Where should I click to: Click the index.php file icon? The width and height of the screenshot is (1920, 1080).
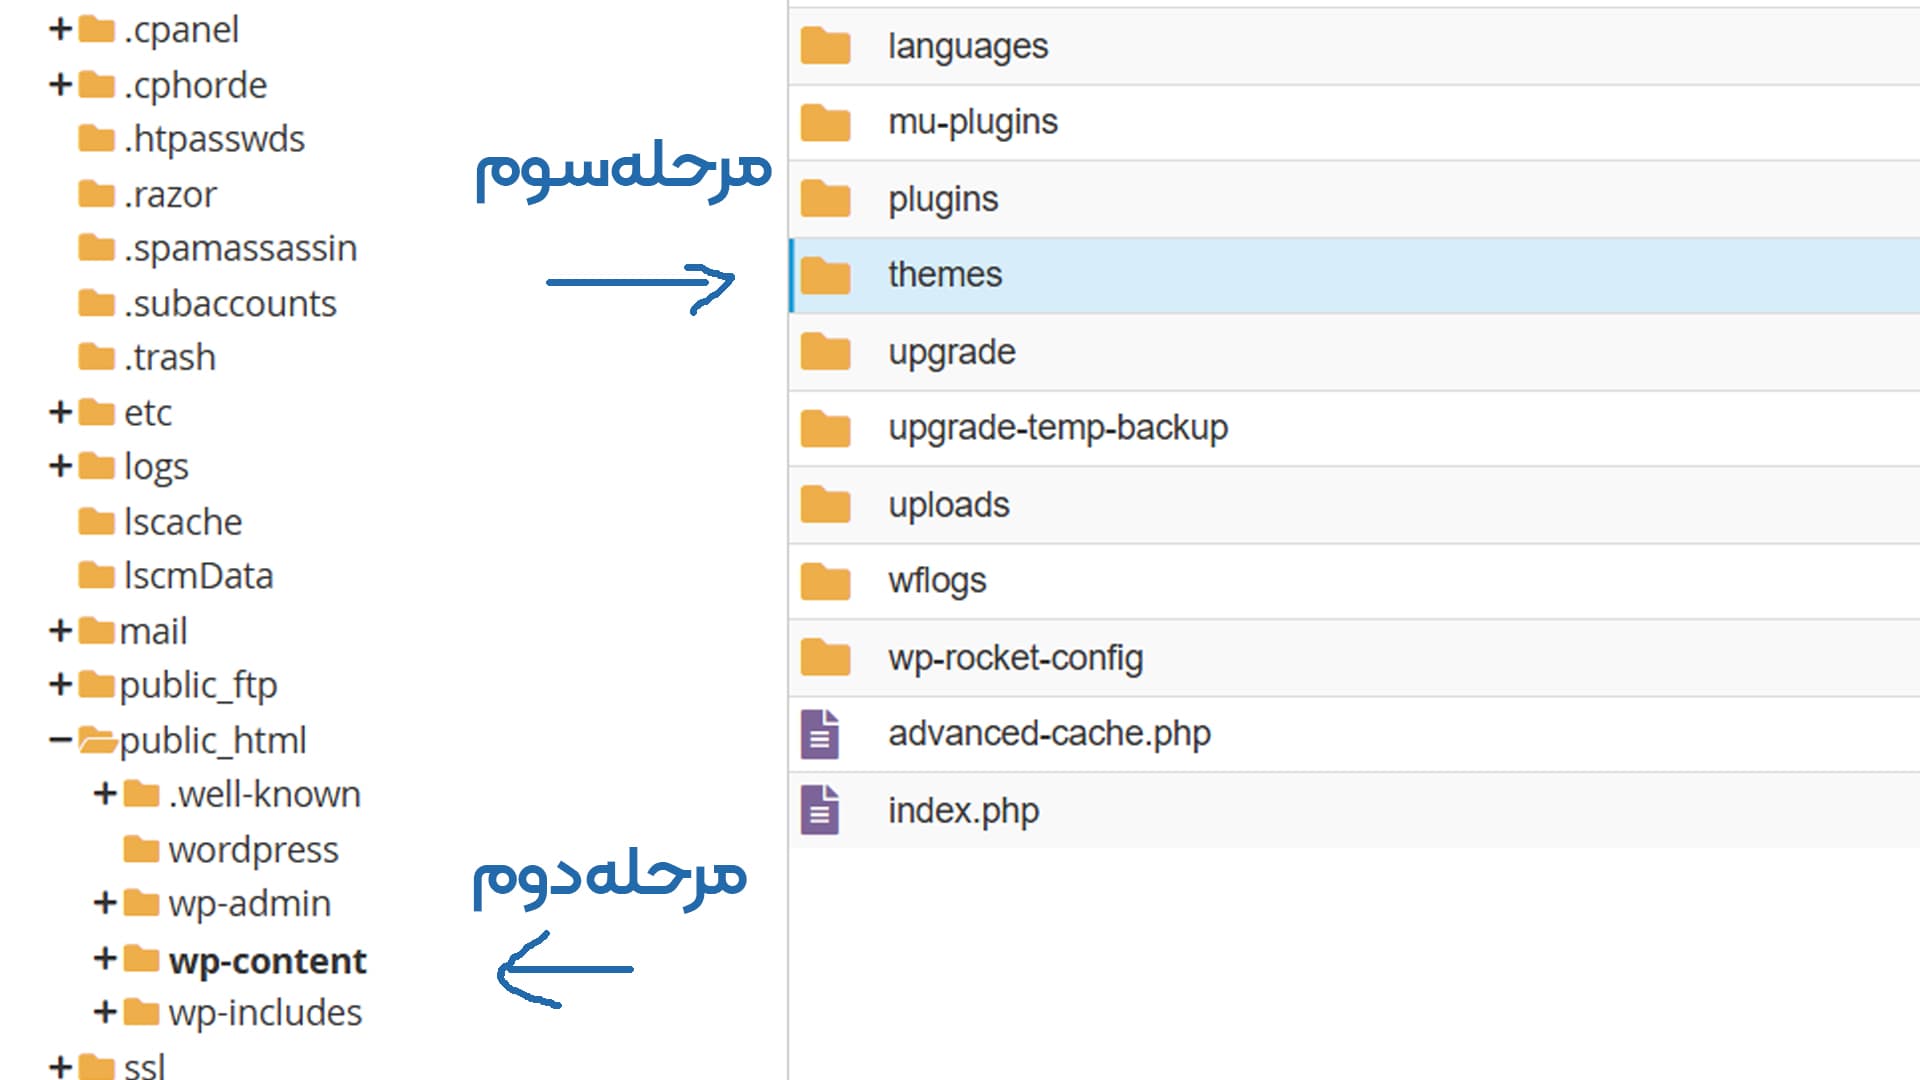coord(820,810)
